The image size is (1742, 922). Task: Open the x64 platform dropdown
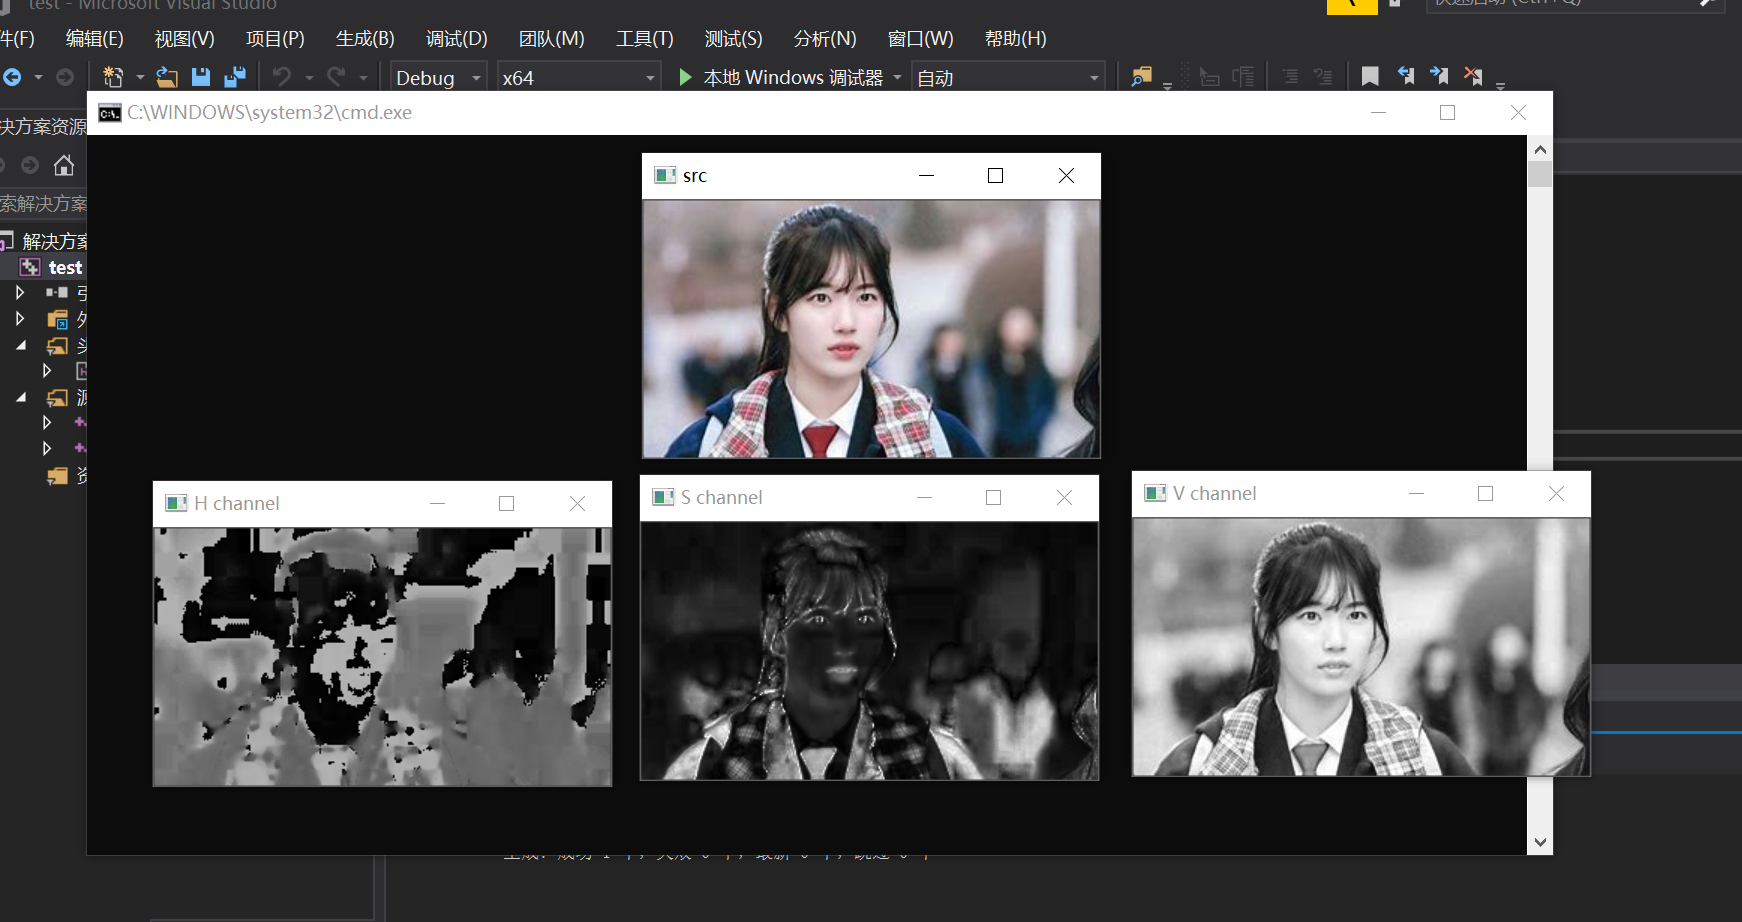click(x=649, y=77)
